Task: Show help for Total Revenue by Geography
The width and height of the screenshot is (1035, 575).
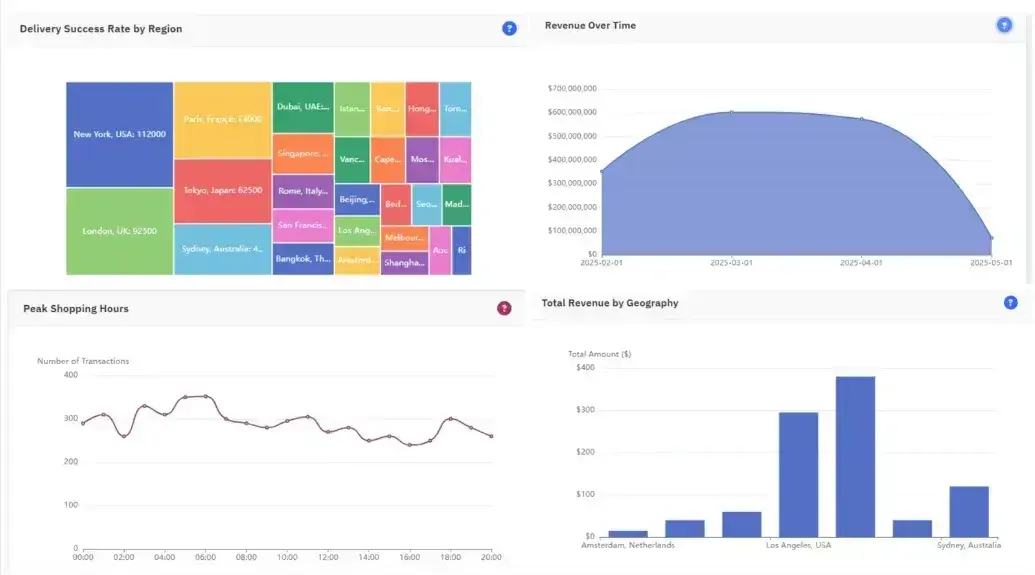Action: 1010,302
